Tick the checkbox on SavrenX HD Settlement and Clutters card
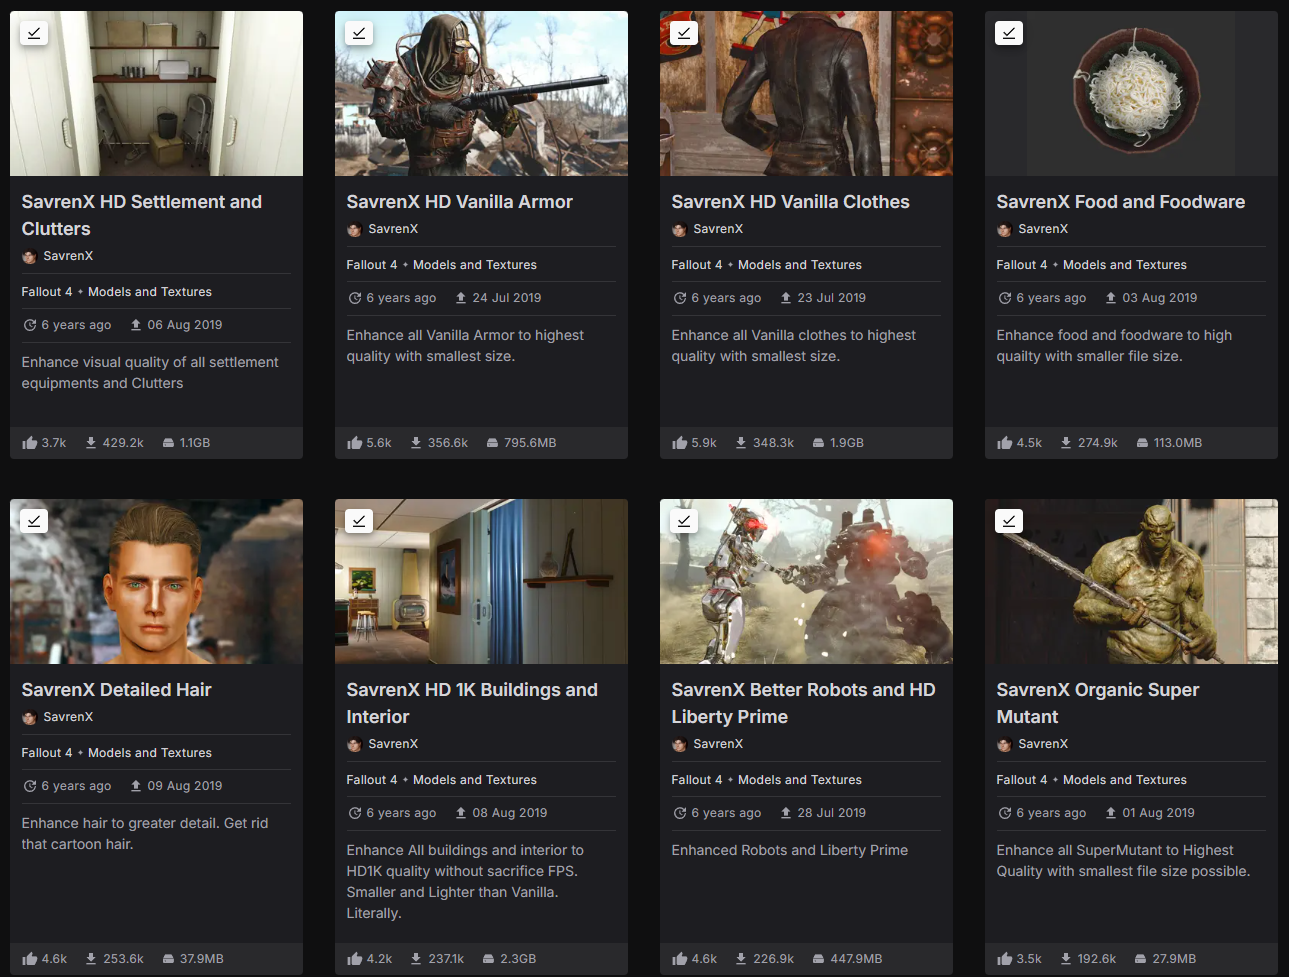The width and height of the screenshot is (1289, 977). 34,33
